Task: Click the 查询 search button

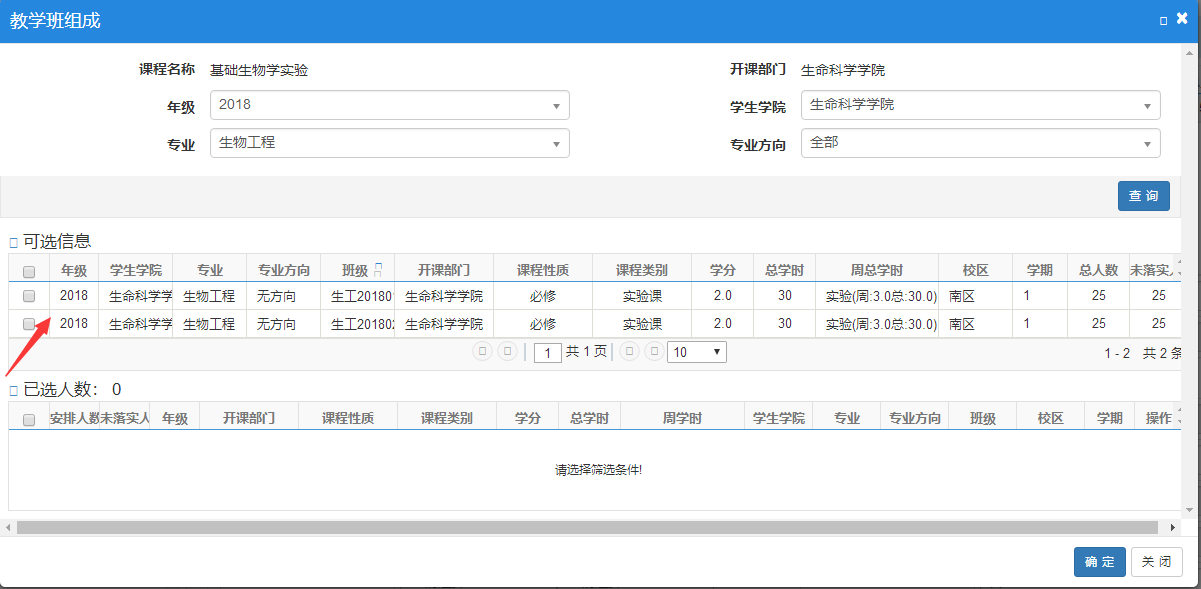Action: (1143, 196)
